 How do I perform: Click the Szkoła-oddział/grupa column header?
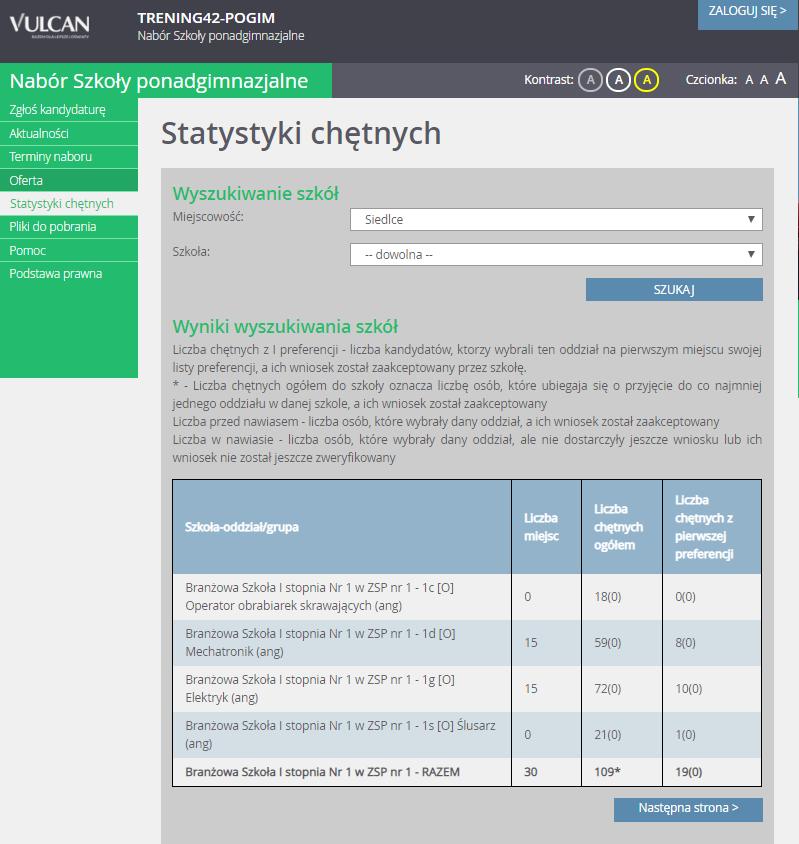pyautogui.click(x=342, y=527)
